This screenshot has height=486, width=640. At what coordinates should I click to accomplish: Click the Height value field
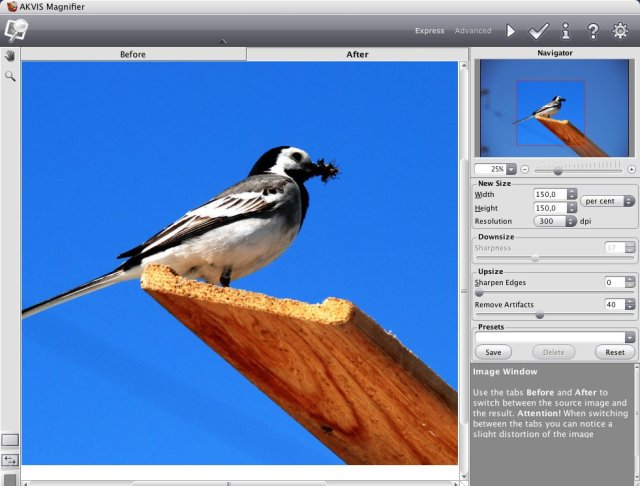[549, 208]
